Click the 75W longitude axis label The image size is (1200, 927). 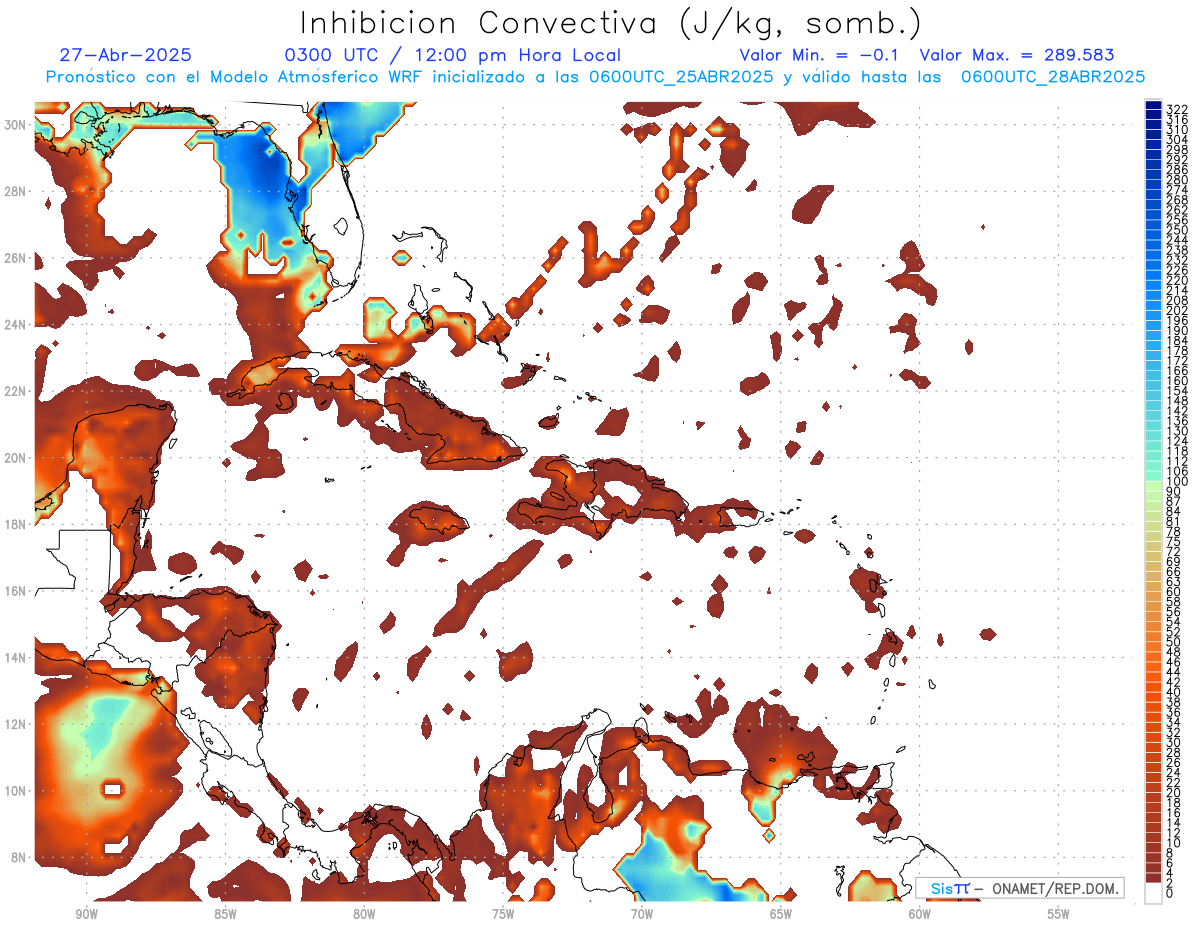pyautogui.click(x=503, y=914)
